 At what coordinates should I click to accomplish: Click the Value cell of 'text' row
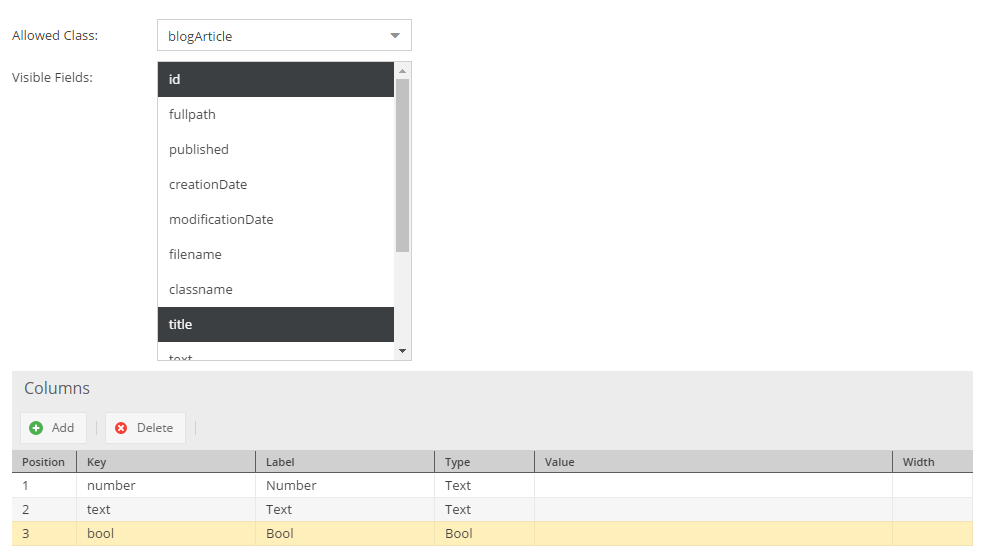(x=712, y=509)
